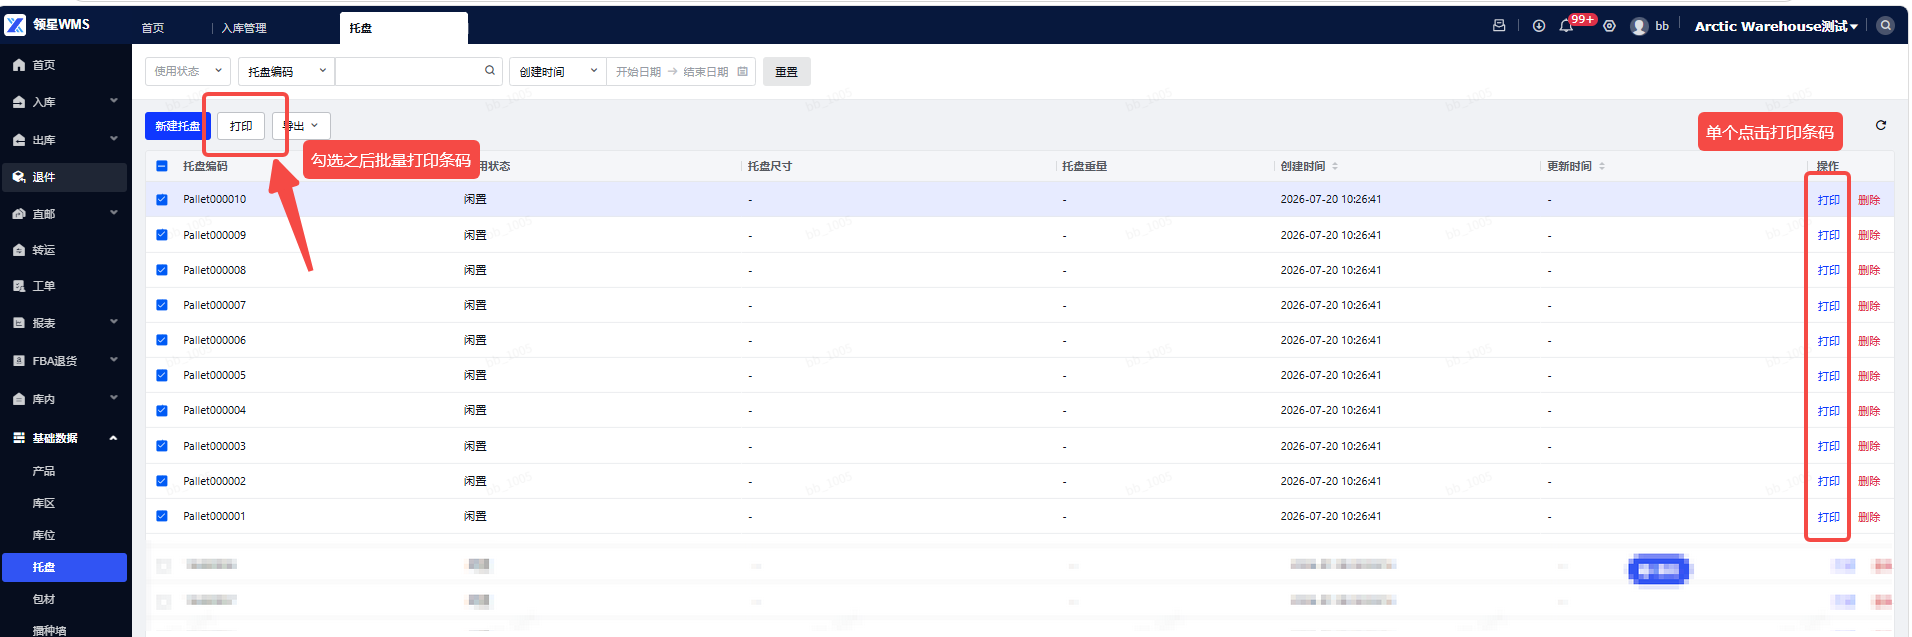Click the bb user avatar
This screenshot has width=1912, height=637.
pyautogui.click(x=1639, y=26)
